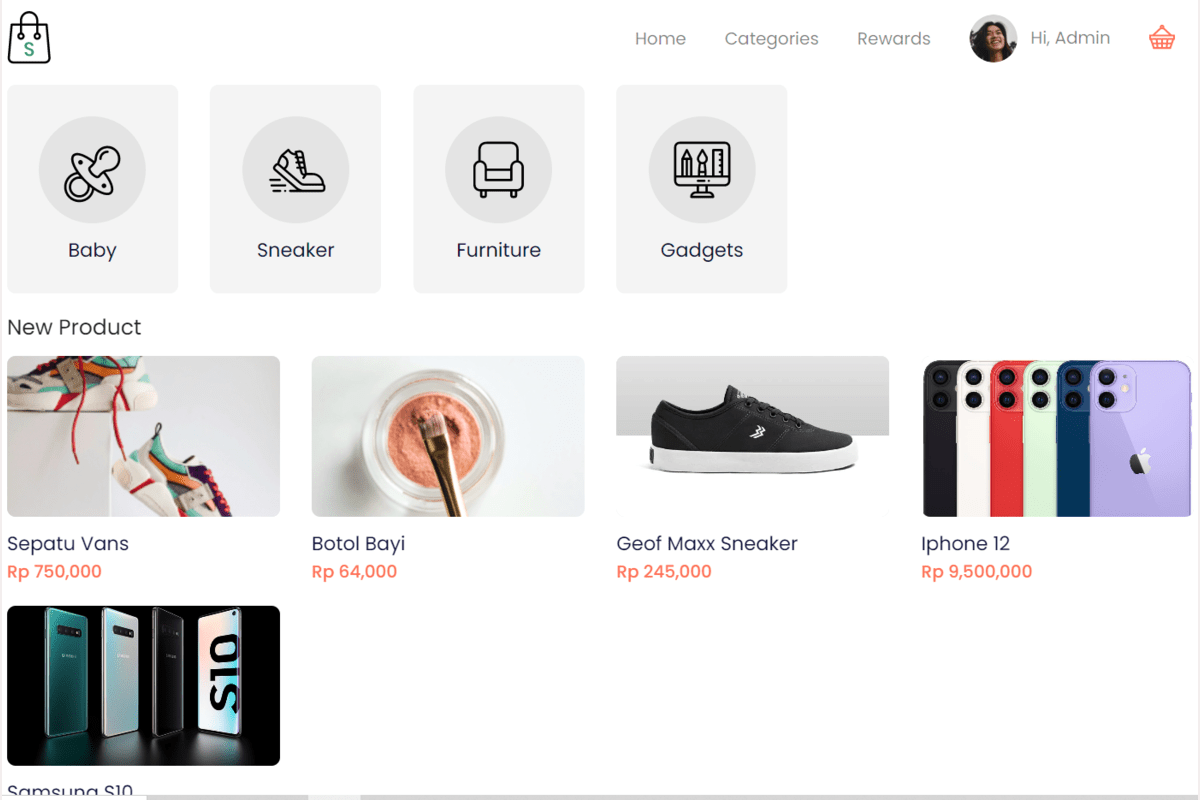View the Botol Bayi product photo
Image resolution: width=1200 pixels, height=800 pixels.
[448, 436]
